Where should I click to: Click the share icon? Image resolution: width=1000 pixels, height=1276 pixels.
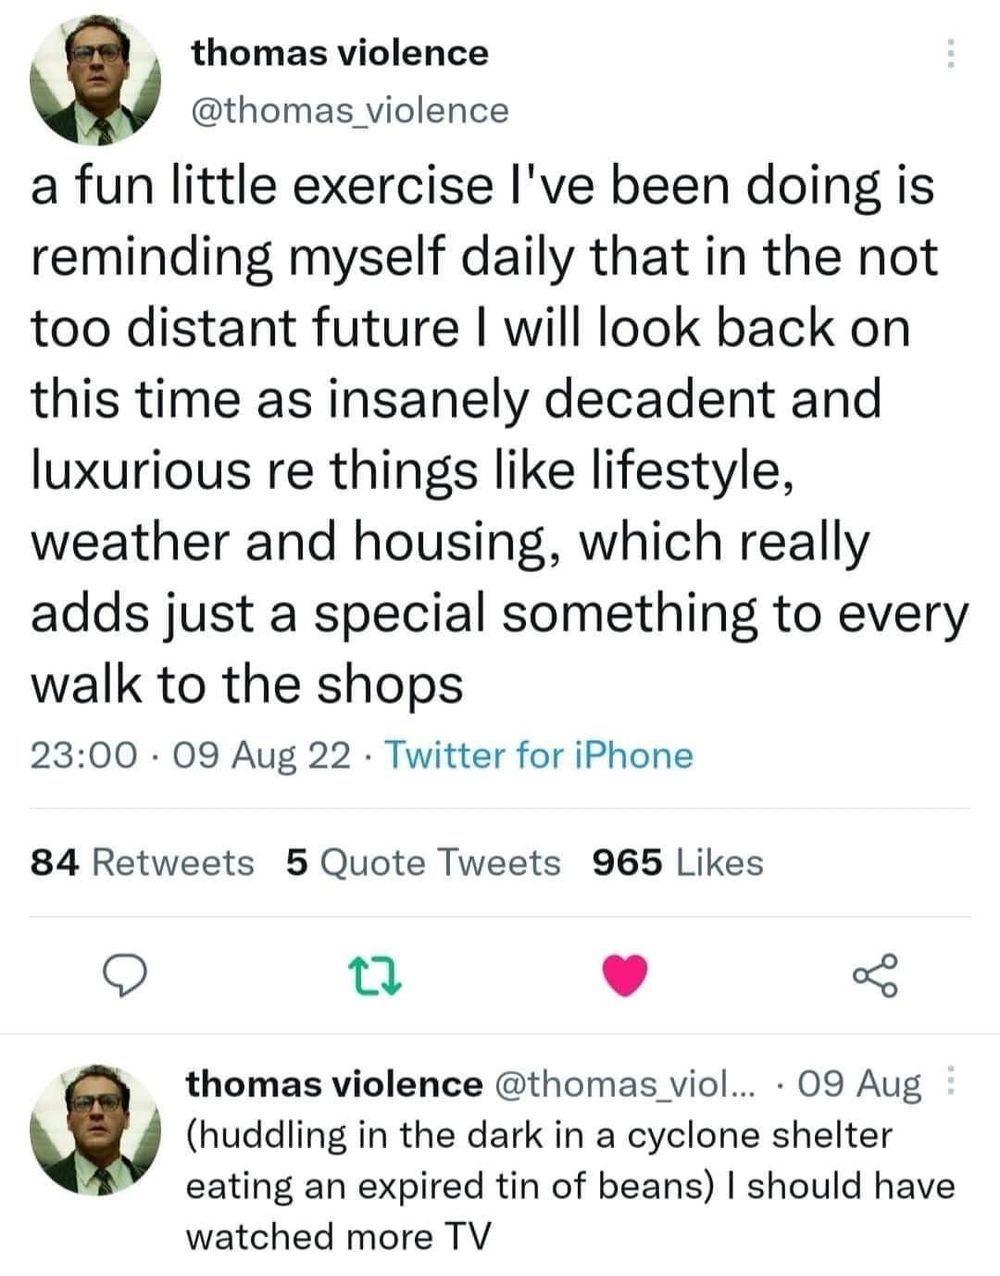coord(876,976)
